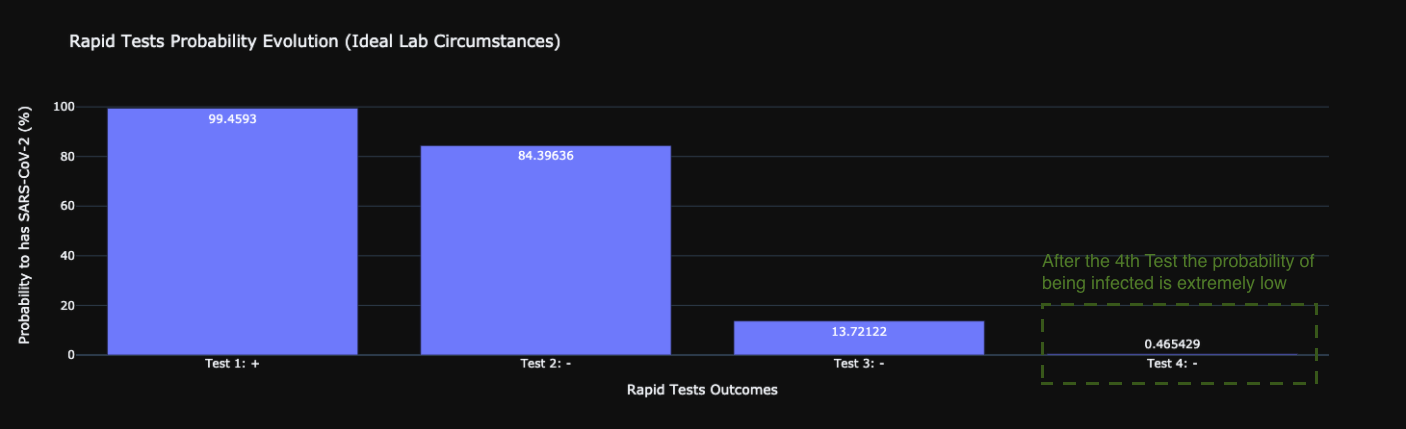Select the Test 2: - bar
The height and width of the screenshot is (429, 1406).
tap(545, 250)
